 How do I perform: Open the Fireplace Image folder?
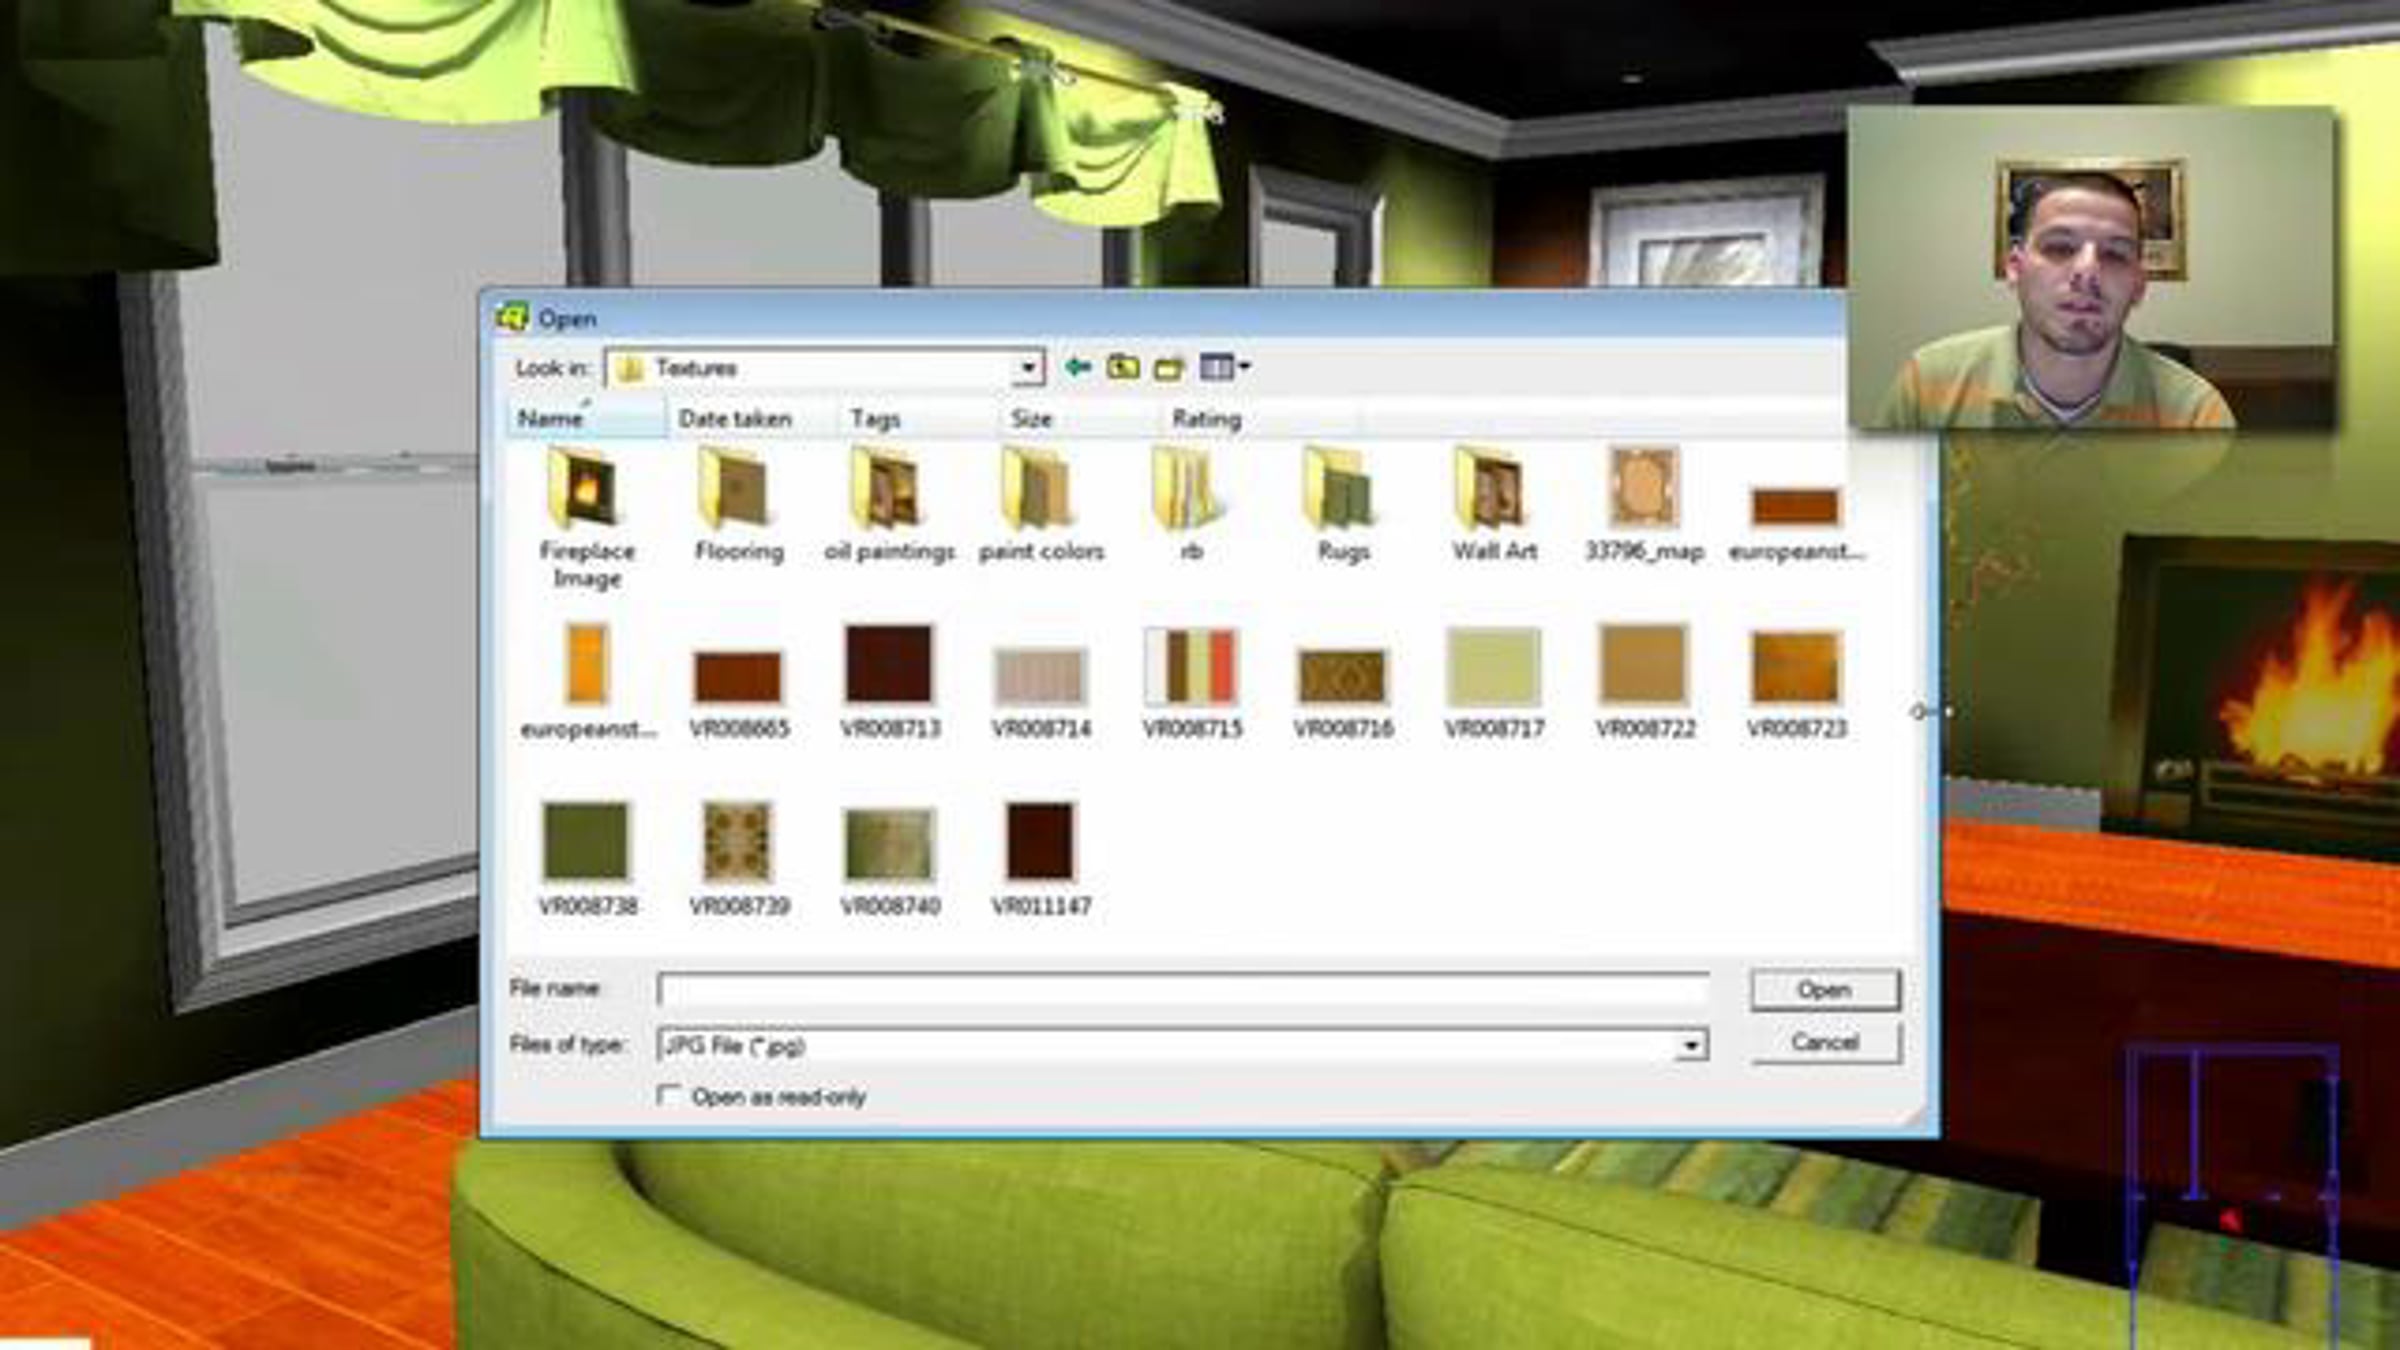pos(586,490)
